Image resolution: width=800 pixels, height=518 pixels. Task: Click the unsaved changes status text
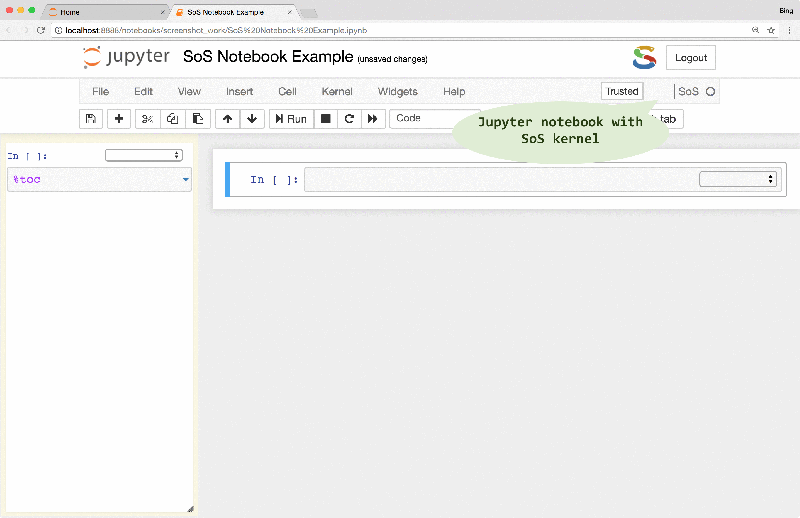(x=392, y=59)
